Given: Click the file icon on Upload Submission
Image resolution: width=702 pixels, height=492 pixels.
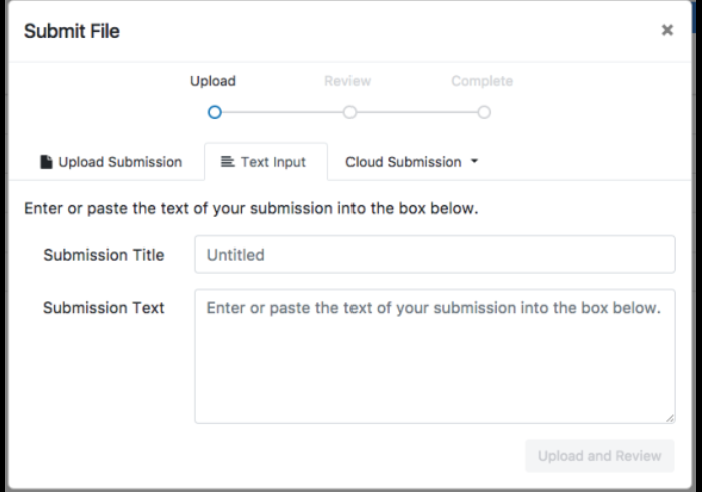Looking at the screenshot, I should (x=46, y=162).
